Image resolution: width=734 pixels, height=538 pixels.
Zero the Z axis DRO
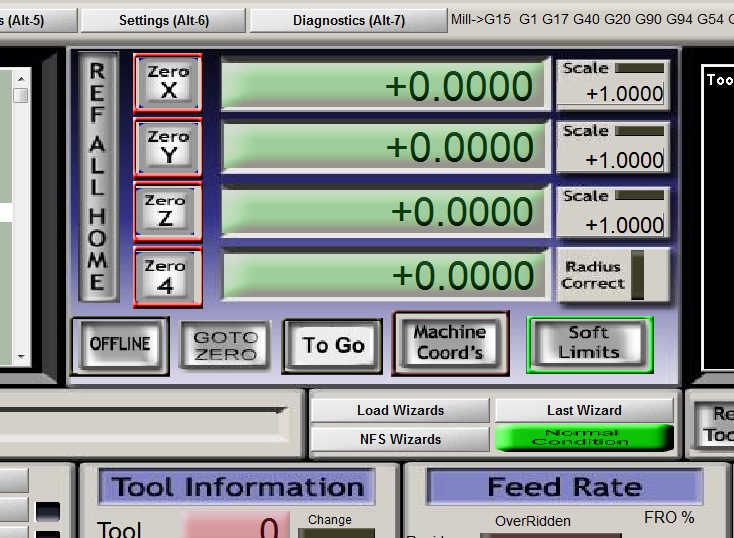pos(168,212)
